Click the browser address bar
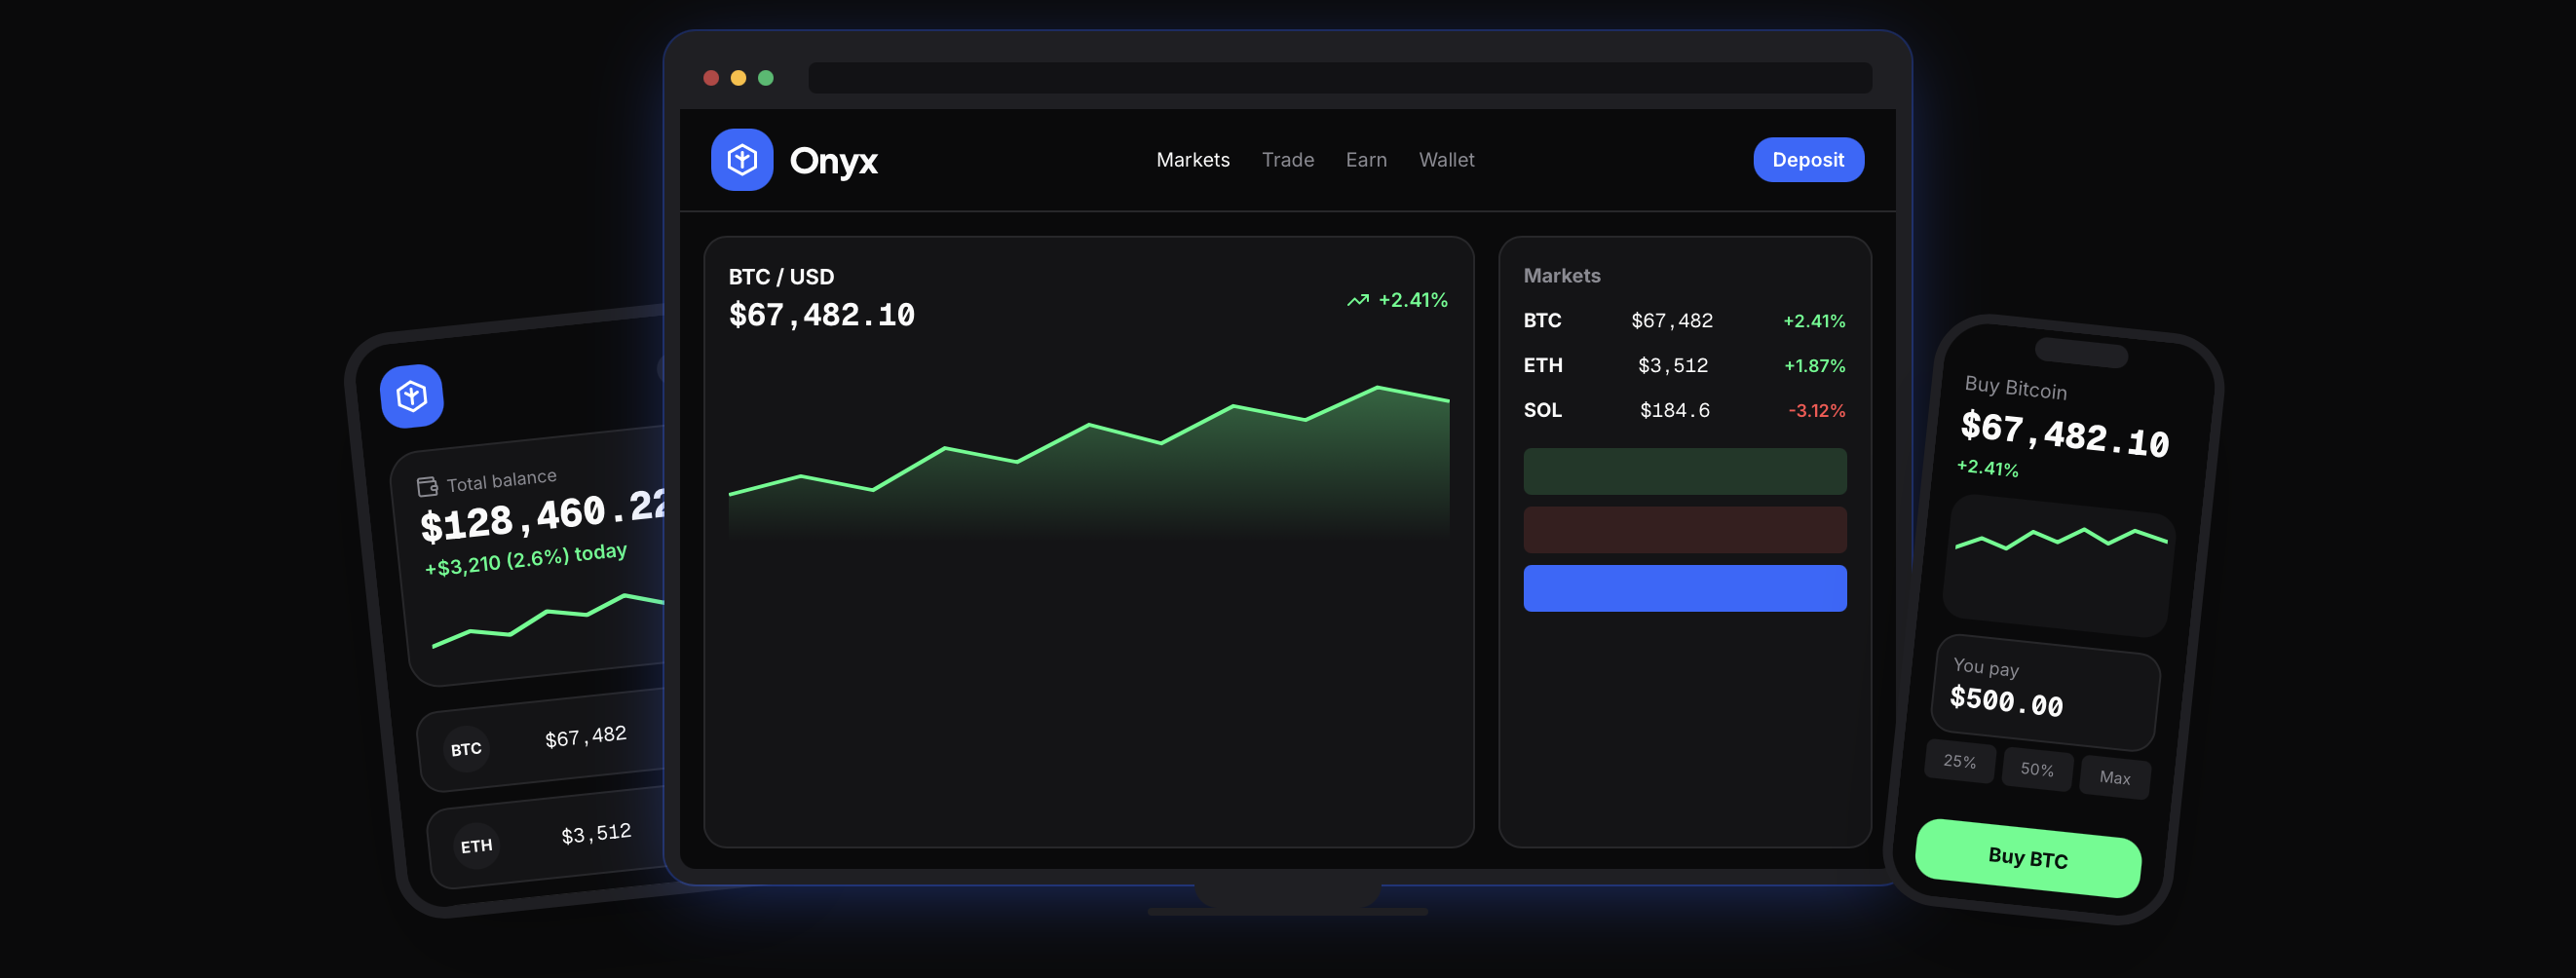Image resolution: width=2576 pixels, height=978 pixels. point(1340,78)
